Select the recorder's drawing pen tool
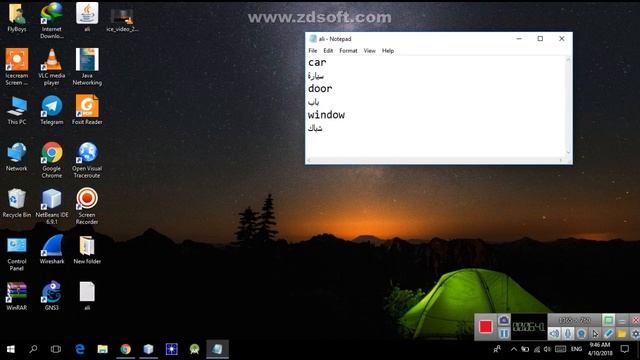The height and width of the screenshot is (360, 640). pos(609,334)
